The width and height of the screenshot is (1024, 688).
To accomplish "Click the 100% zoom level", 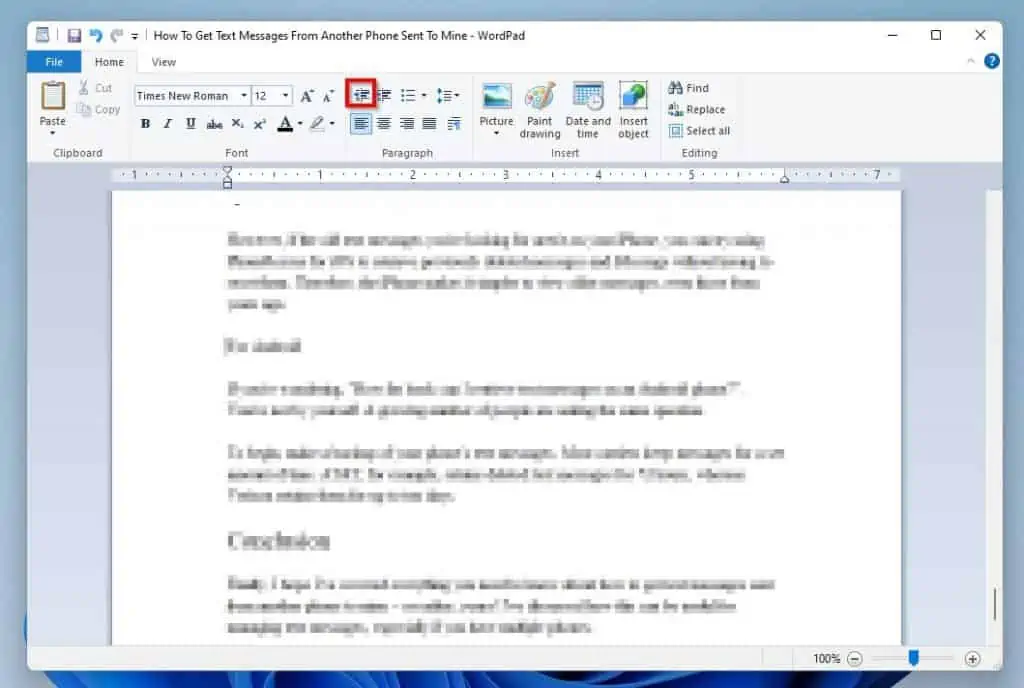I will [826, 659].
